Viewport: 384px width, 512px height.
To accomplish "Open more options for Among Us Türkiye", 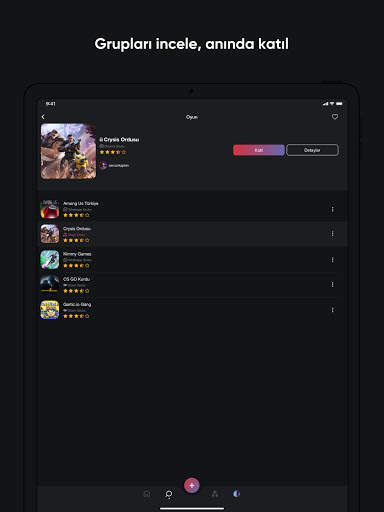I will pos(332,209).
